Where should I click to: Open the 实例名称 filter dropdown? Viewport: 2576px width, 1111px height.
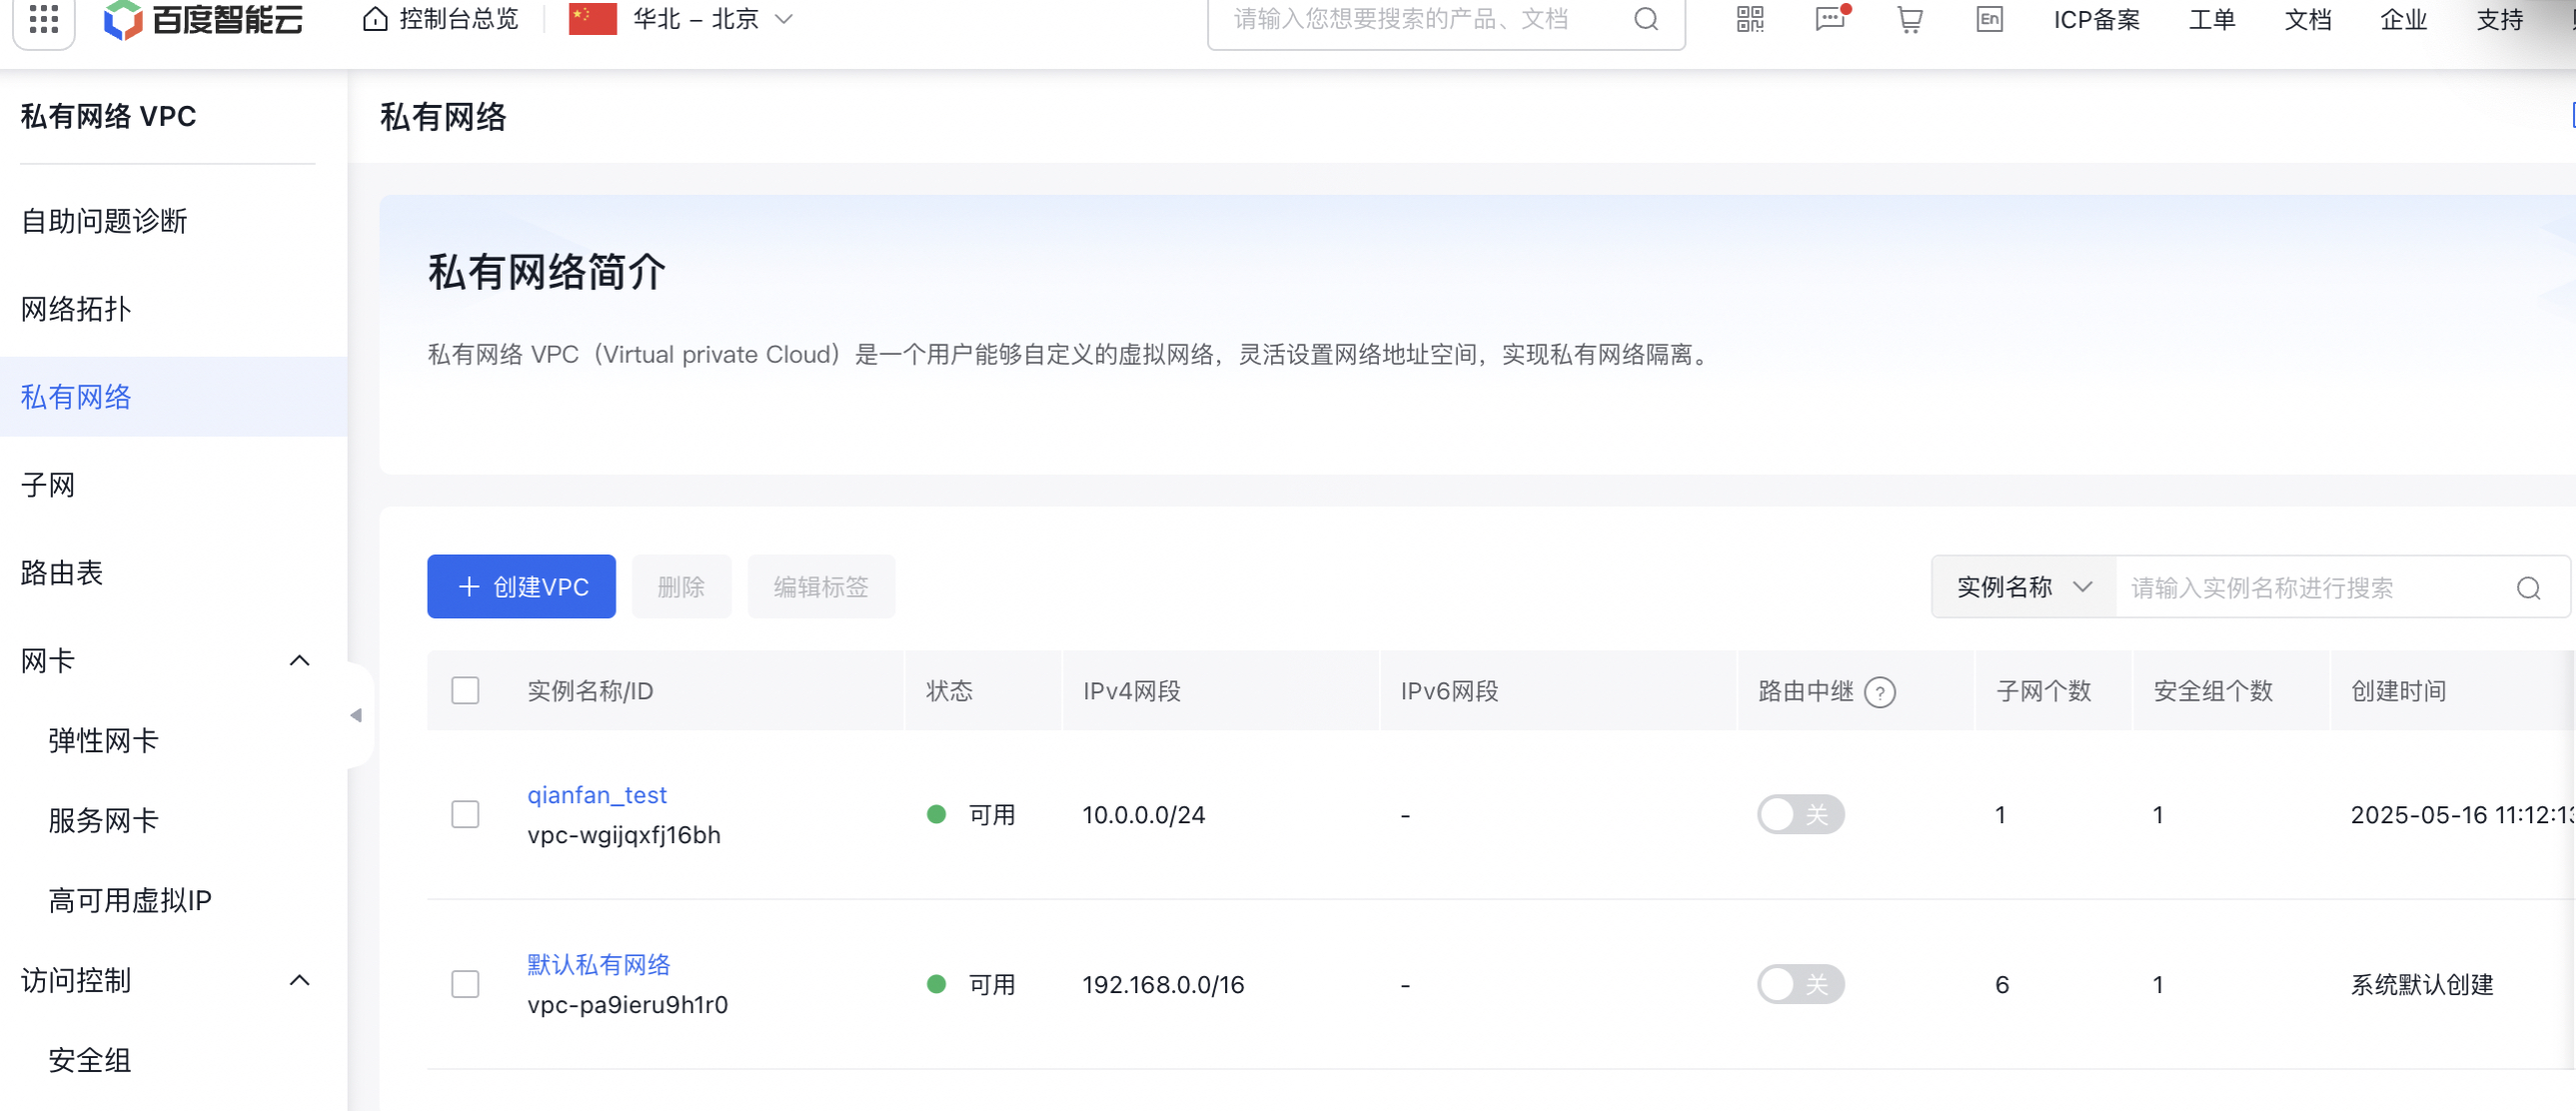(x=2024, y=587)
